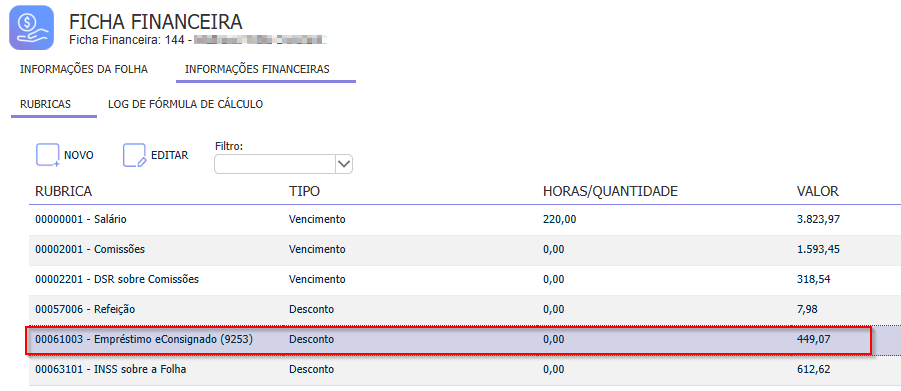Select the INSS sobre a Folha row
Viewport: 901px width, 391px height.
(x=465, y=370)
